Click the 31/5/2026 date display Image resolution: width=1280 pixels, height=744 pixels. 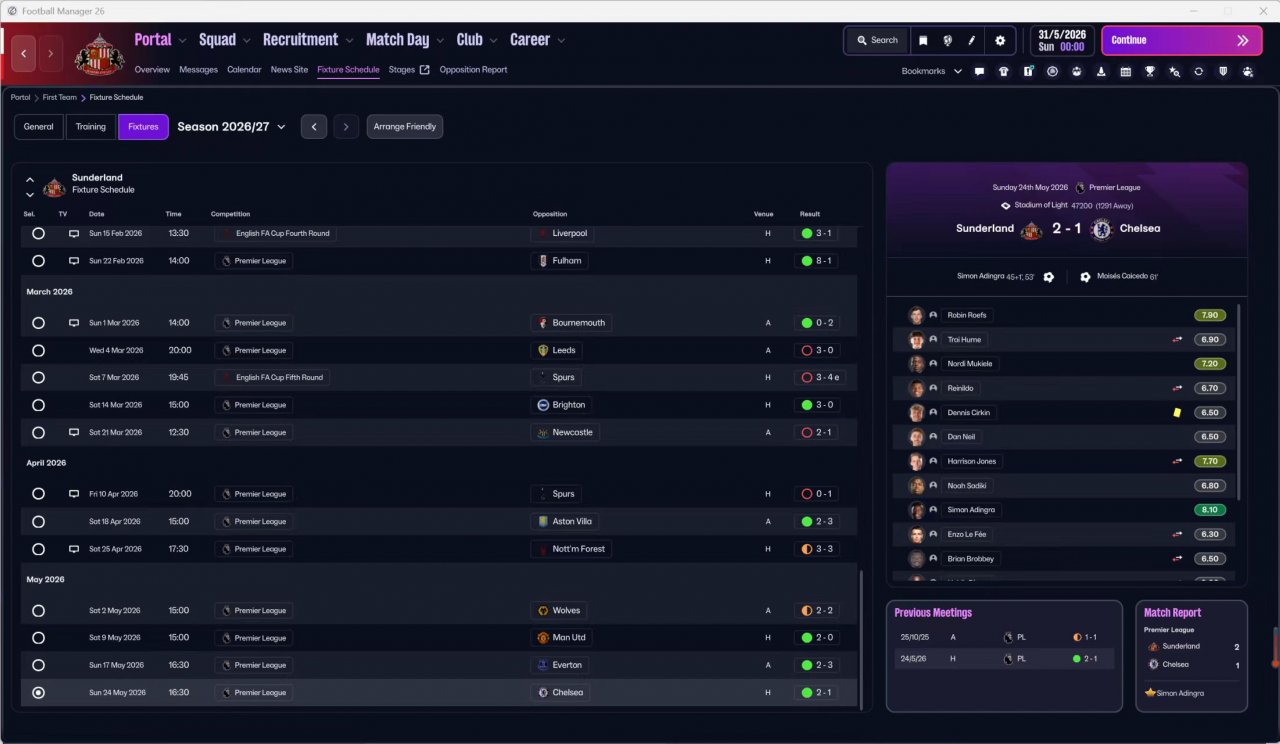[x=1062, y=40]
